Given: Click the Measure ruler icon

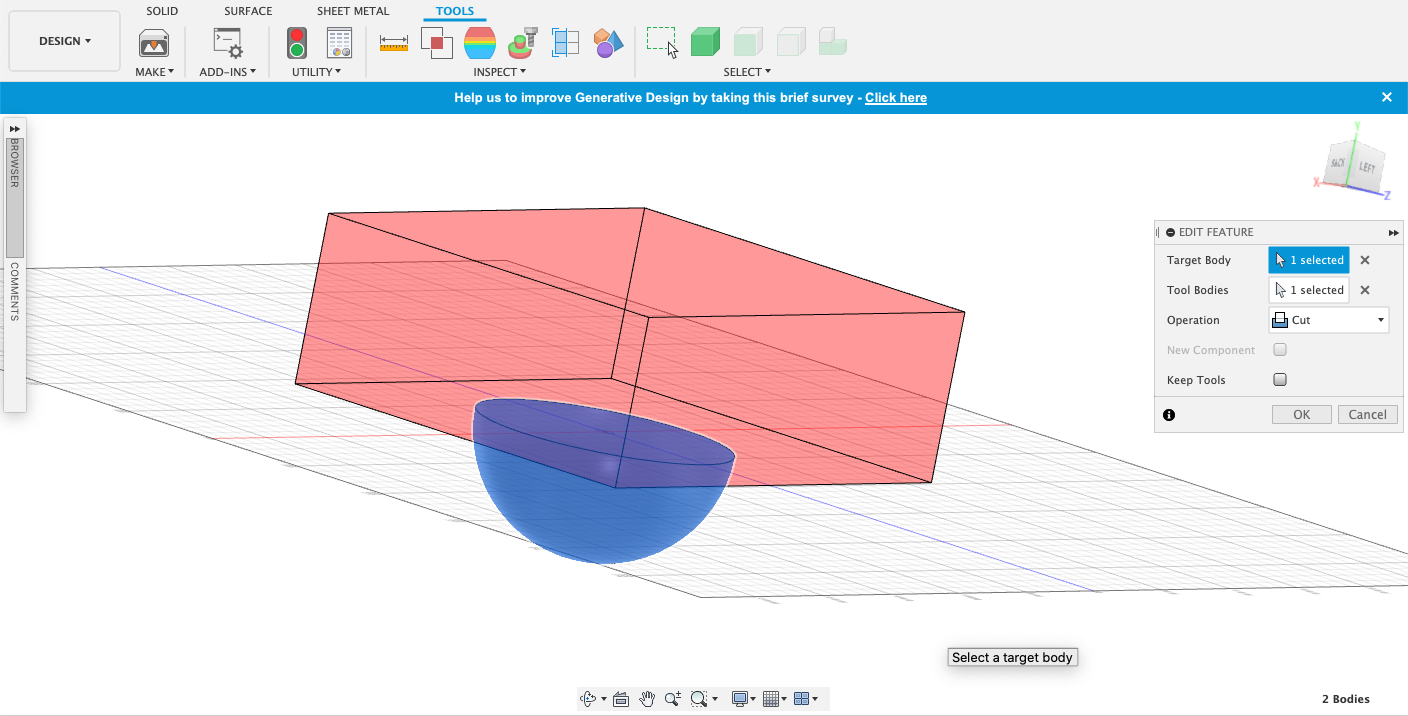Looking at the screenshot, I should [394, 42].
